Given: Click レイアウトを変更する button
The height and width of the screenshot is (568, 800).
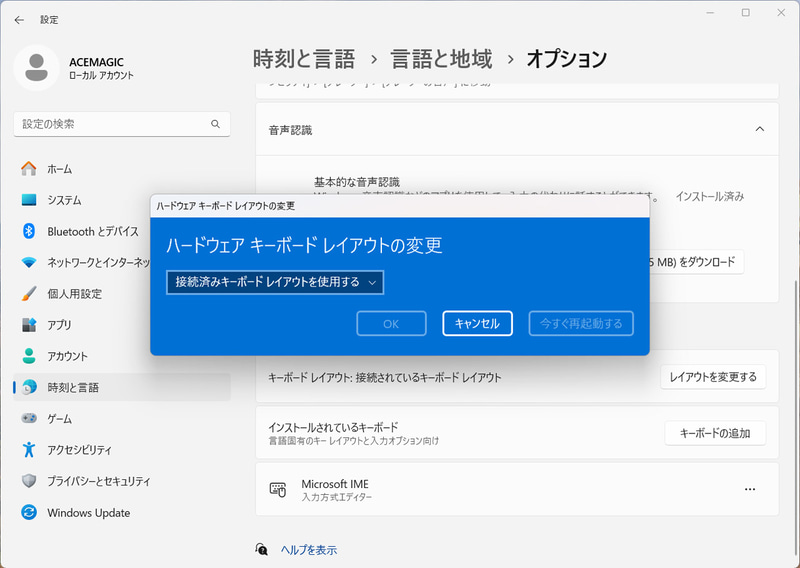Looking at the screenshot, I should pyautogui.click(x=713, y=377).
